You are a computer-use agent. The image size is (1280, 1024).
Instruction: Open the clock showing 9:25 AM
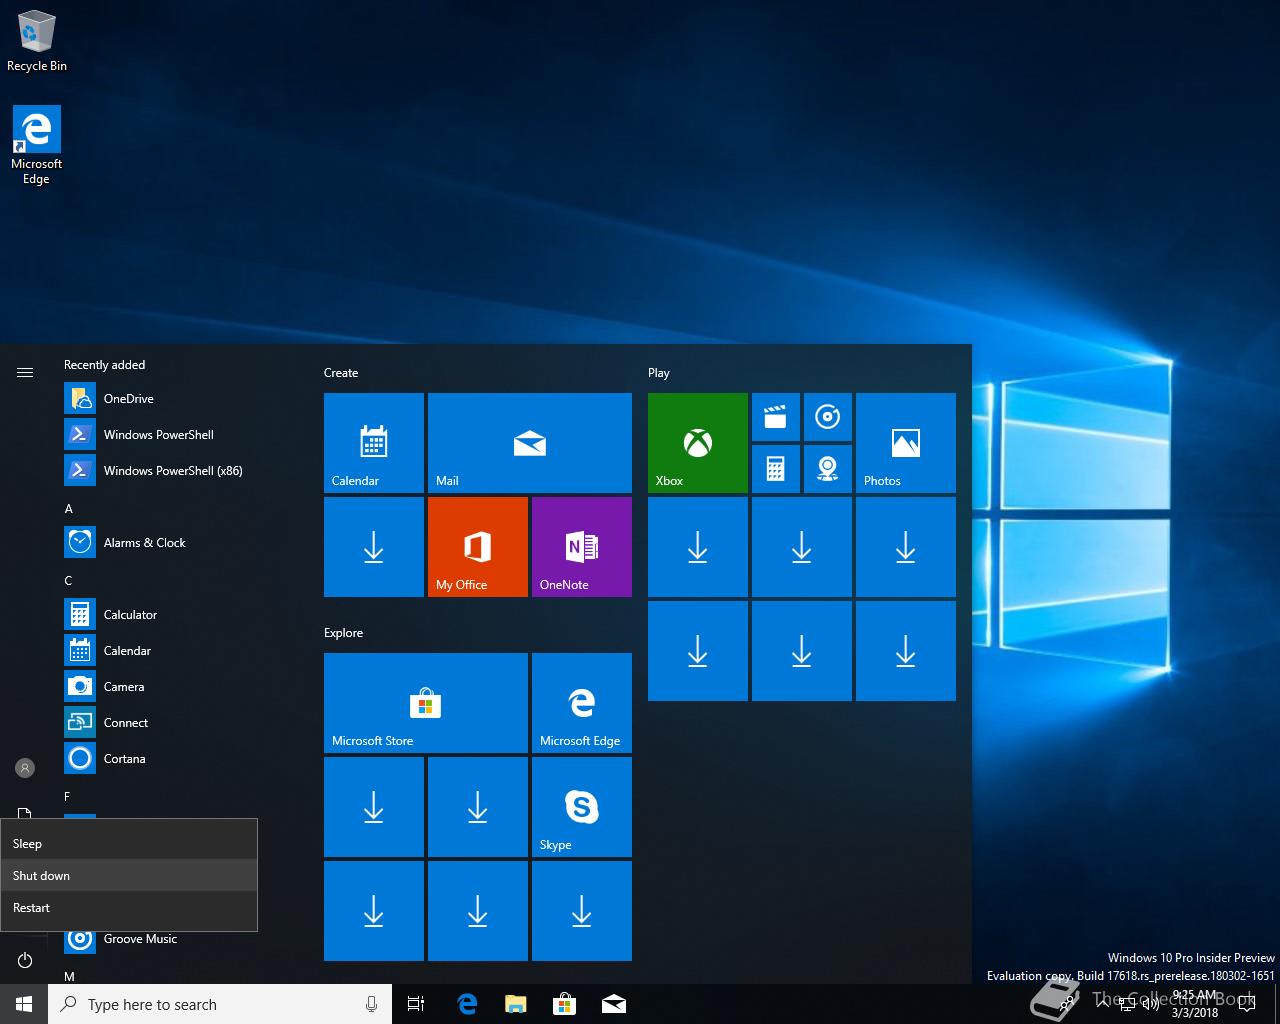pyautogui.click(x=1194, y=1004)
